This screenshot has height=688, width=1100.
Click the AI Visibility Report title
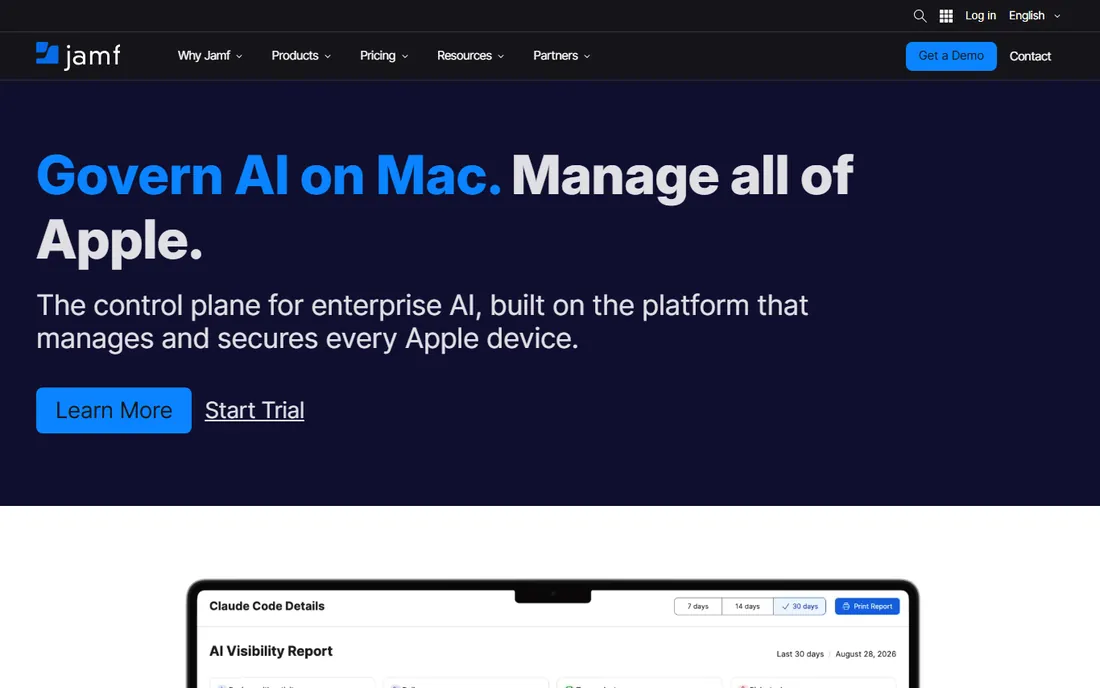(271, 651)
